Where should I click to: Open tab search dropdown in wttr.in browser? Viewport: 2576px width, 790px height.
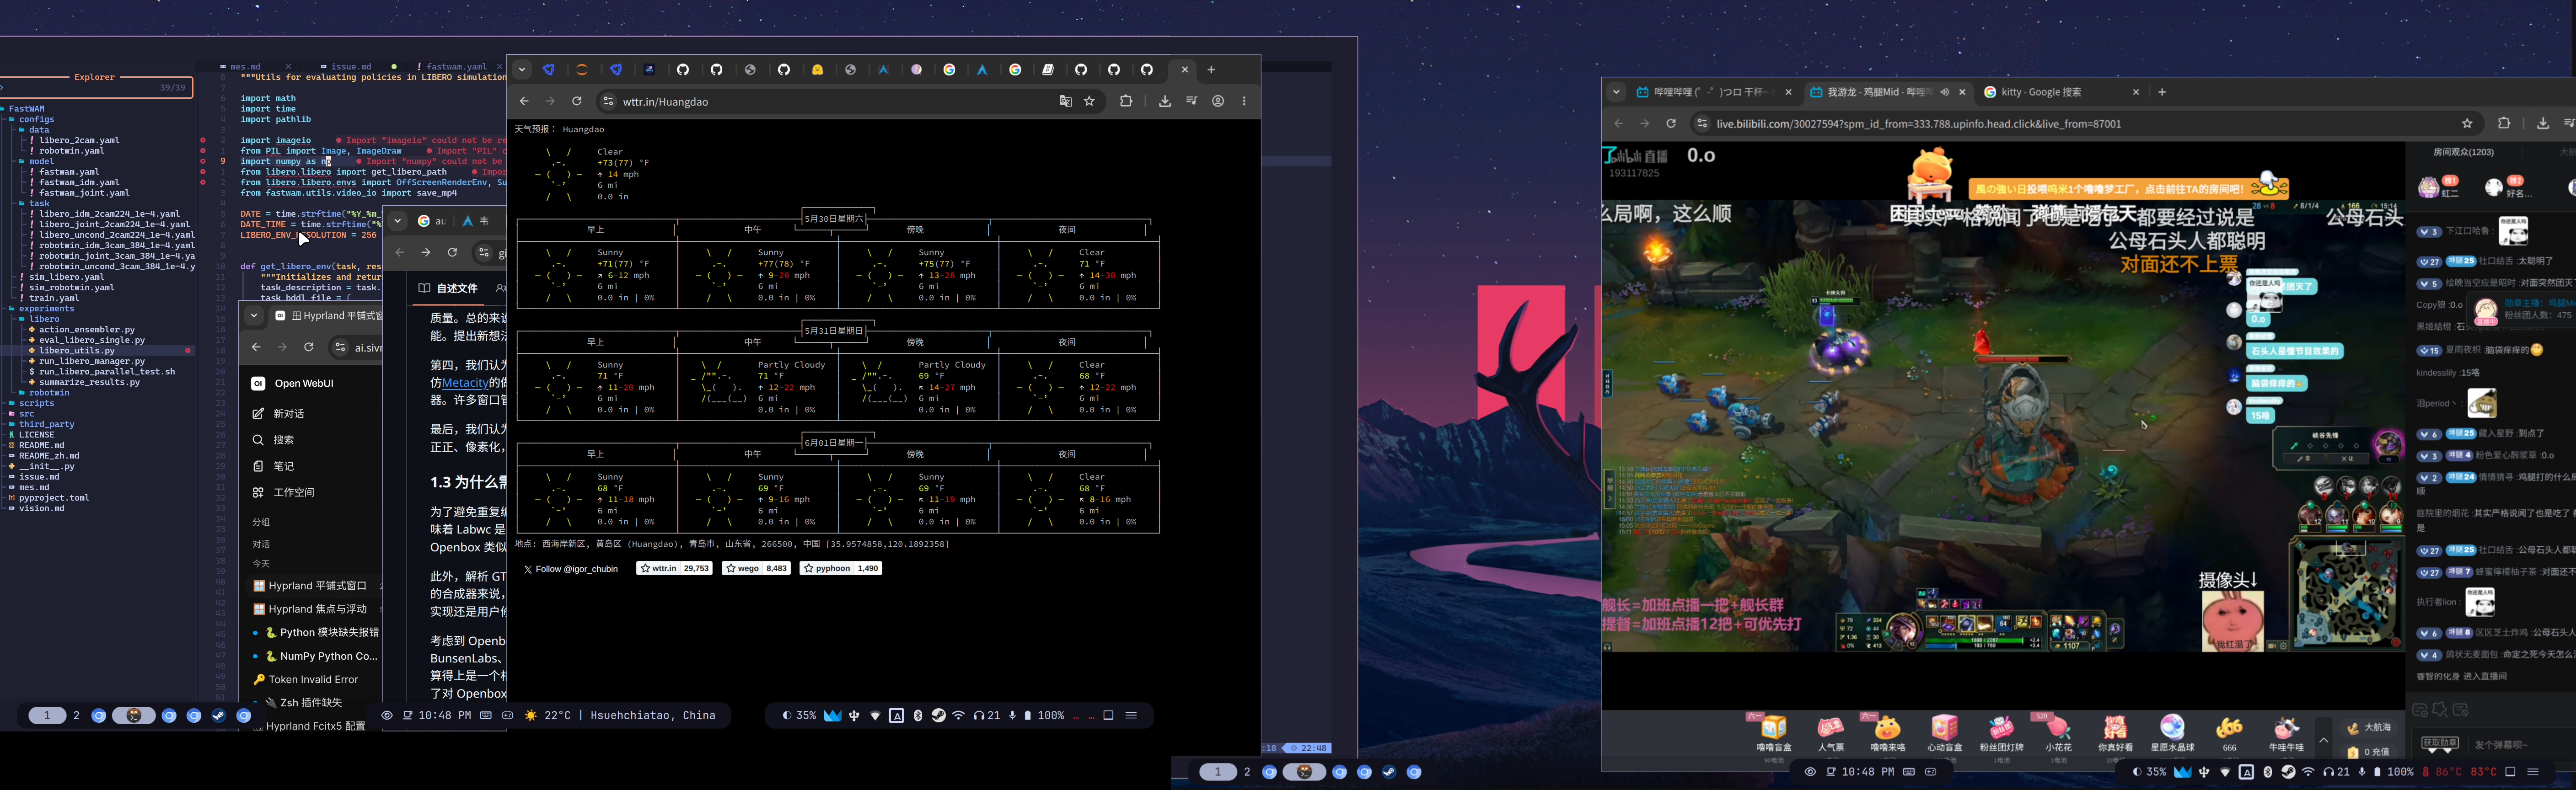[x=522, y=69]
